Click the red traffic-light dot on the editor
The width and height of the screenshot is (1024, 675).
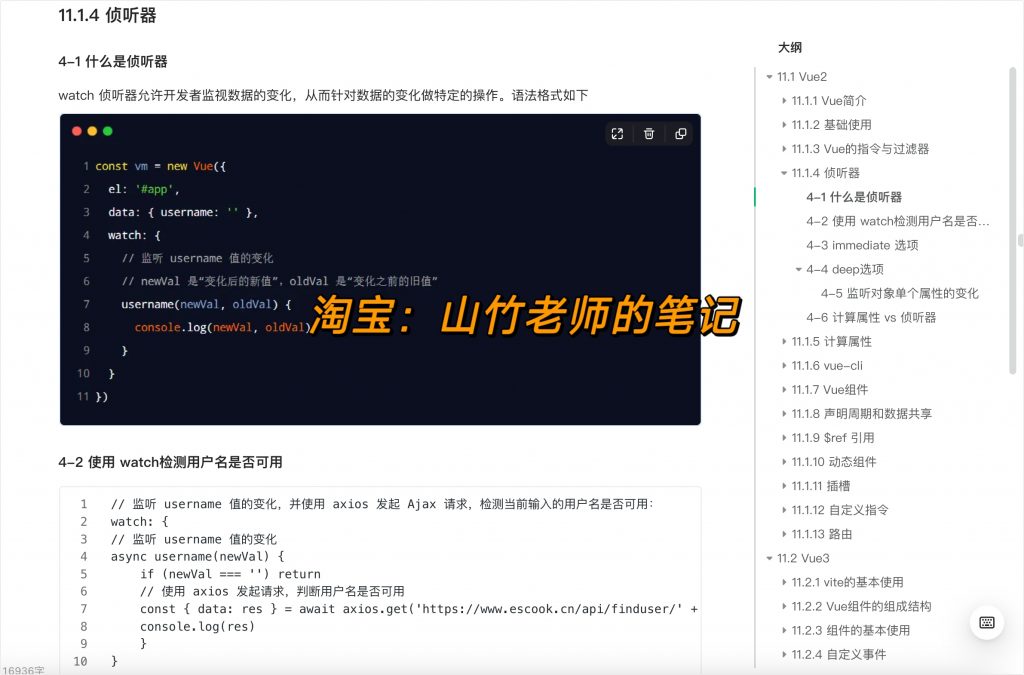(77, 131)
